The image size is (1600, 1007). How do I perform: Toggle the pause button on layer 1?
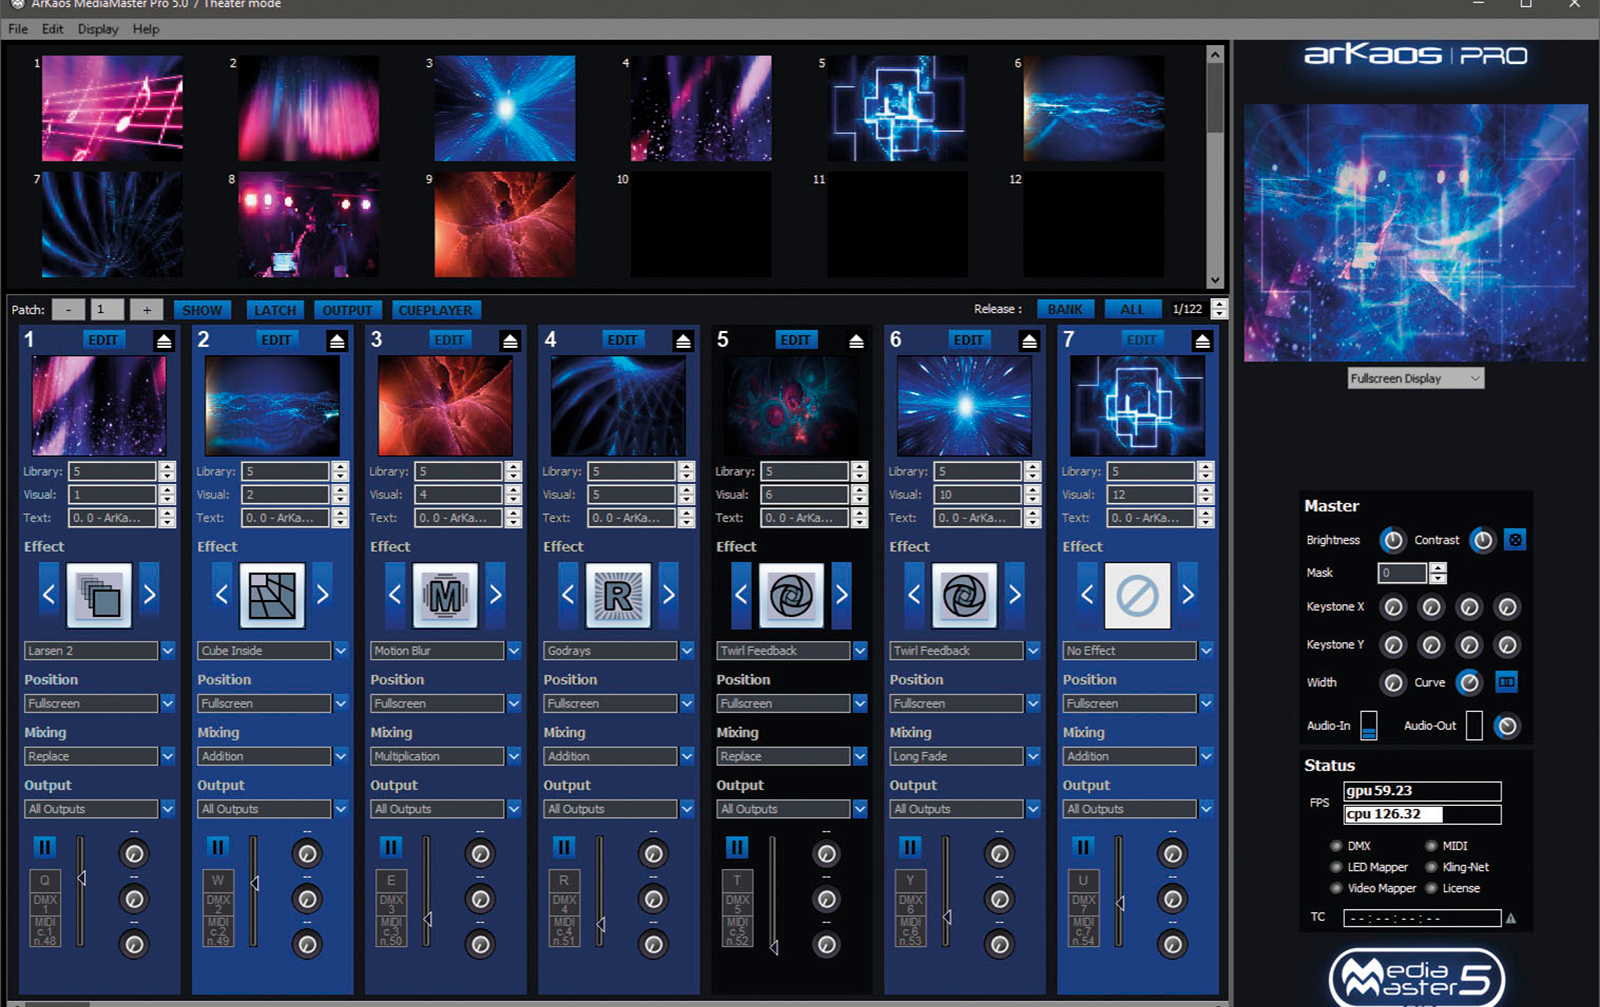point(44,847)
